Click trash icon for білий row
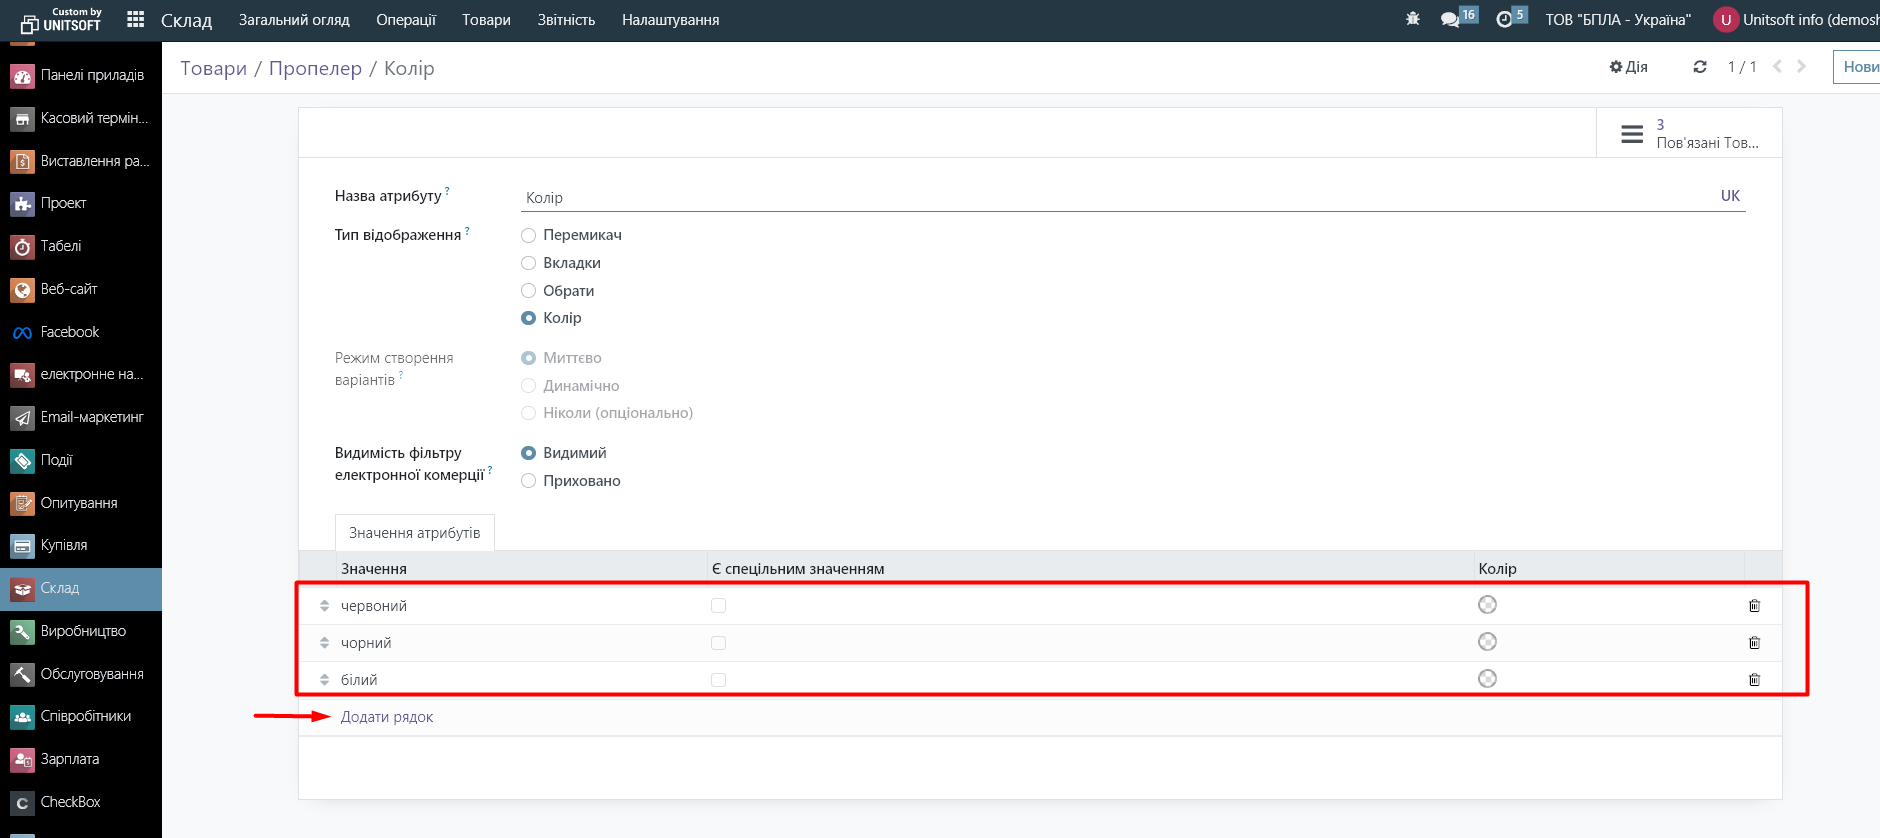Screen dimensions: 1880x838 click(x=1754, y=680)
